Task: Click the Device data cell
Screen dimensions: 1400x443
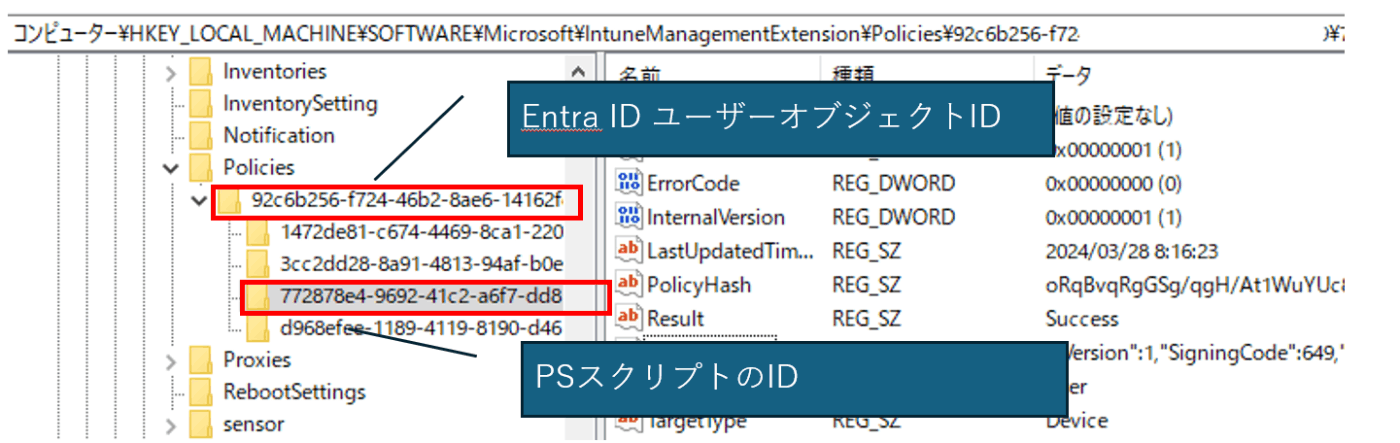Action: (1077, 422)
